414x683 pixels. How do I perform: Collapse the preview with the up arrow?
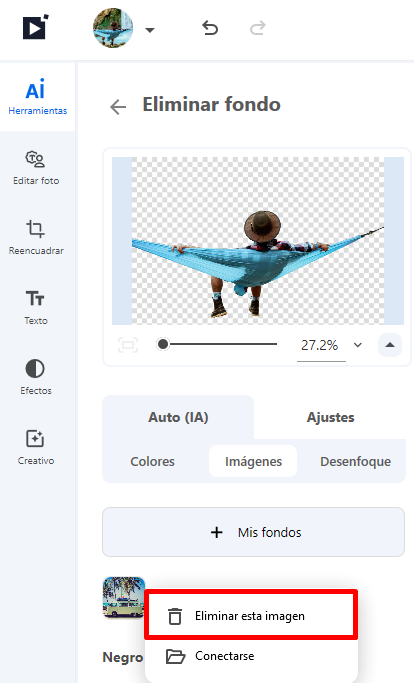390,345
